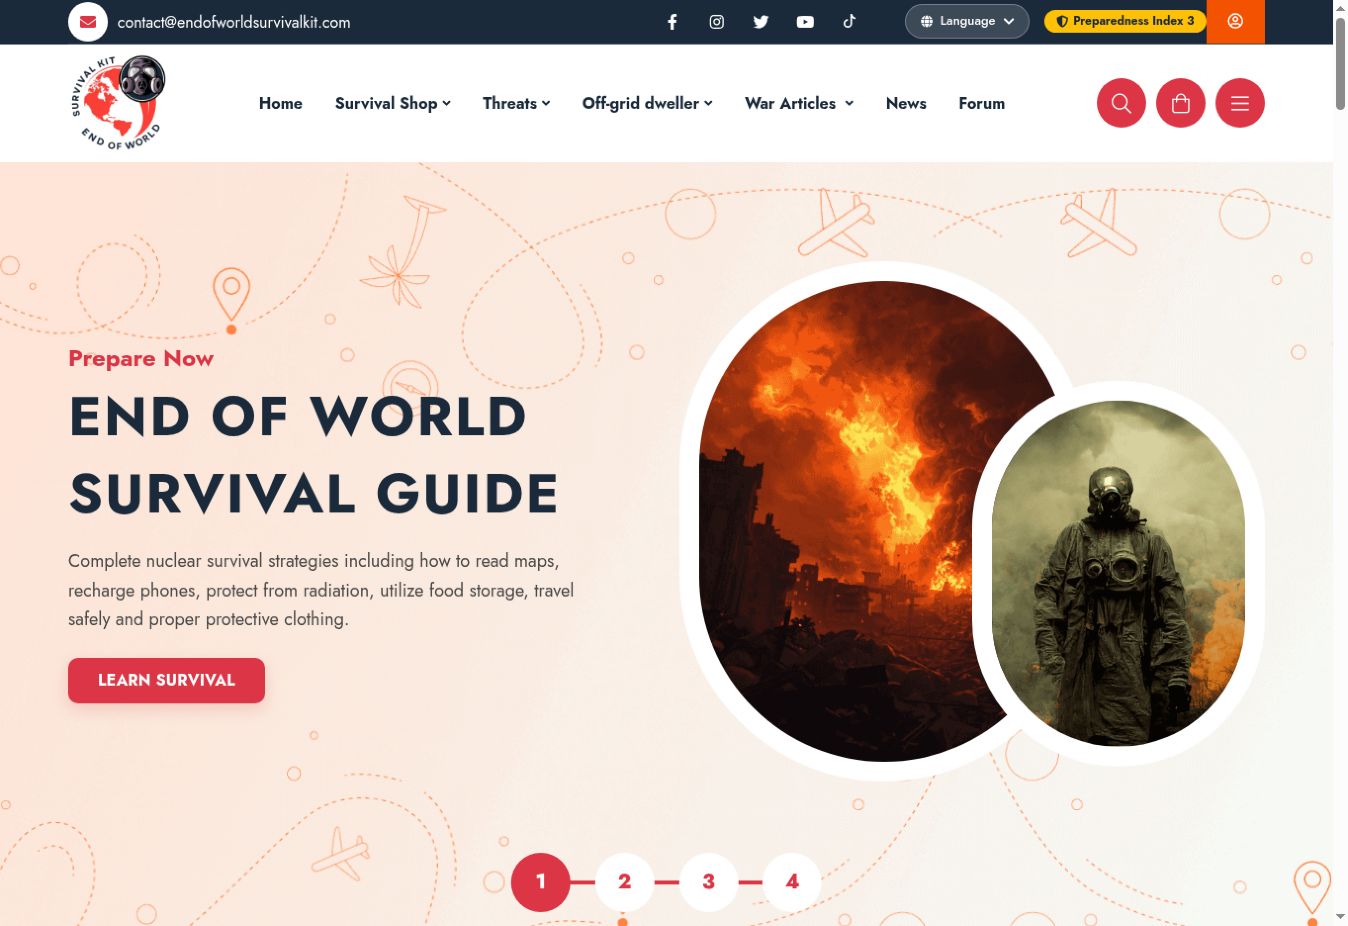Viewport: 1348px width, 926px height.
Task: Open the YouTube social link
Action: (805, 22)
